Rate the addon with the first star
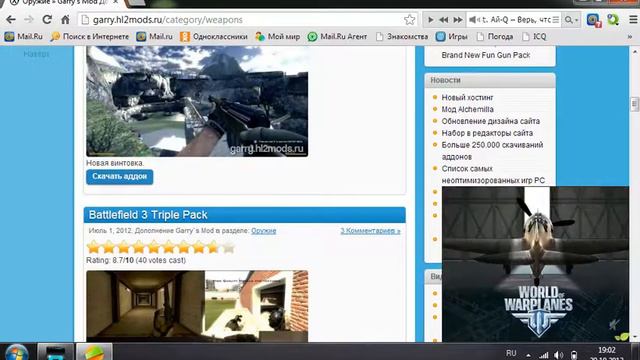 pyautogui.click(x=93, y=247)
